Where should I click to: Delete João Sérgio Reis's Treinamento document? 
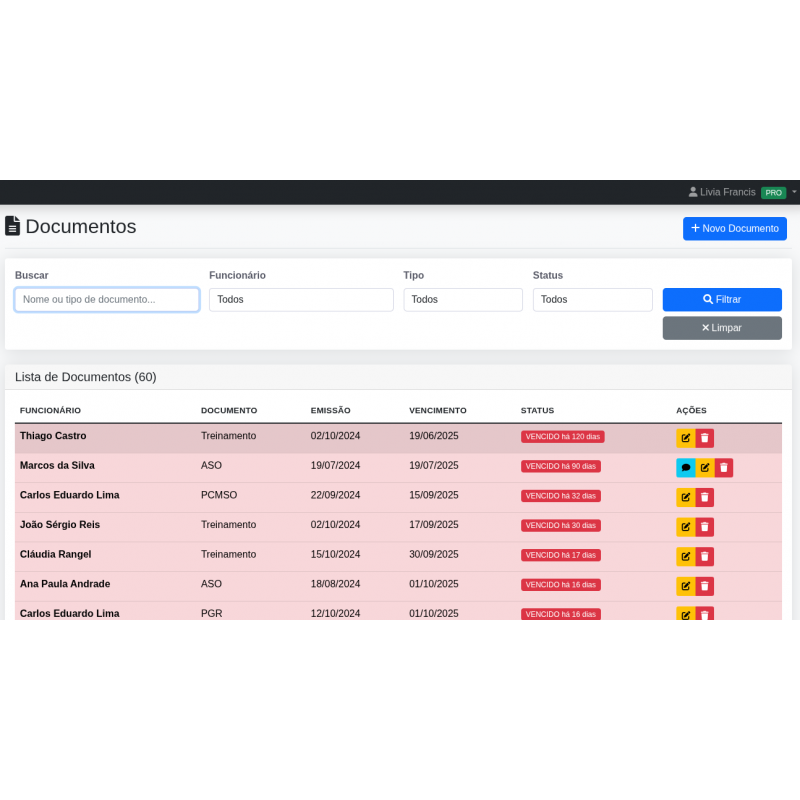pos(705,527)
